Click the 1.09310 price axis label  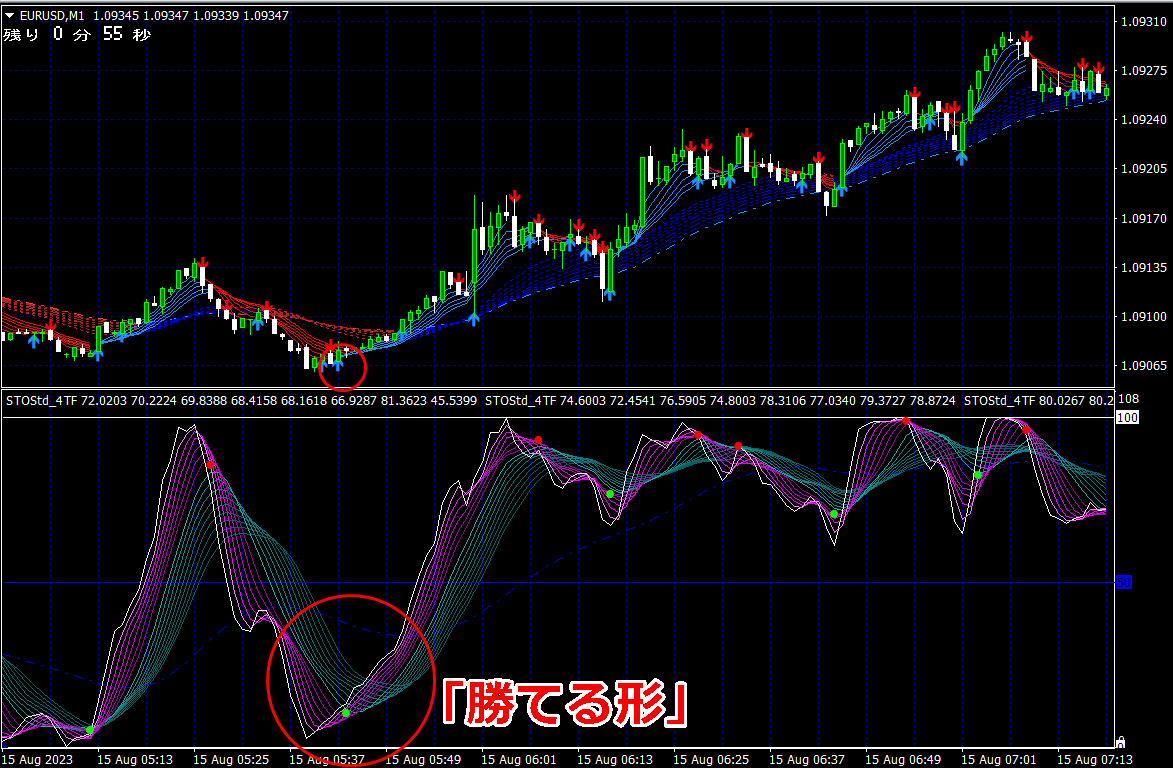click(1144, 22)
